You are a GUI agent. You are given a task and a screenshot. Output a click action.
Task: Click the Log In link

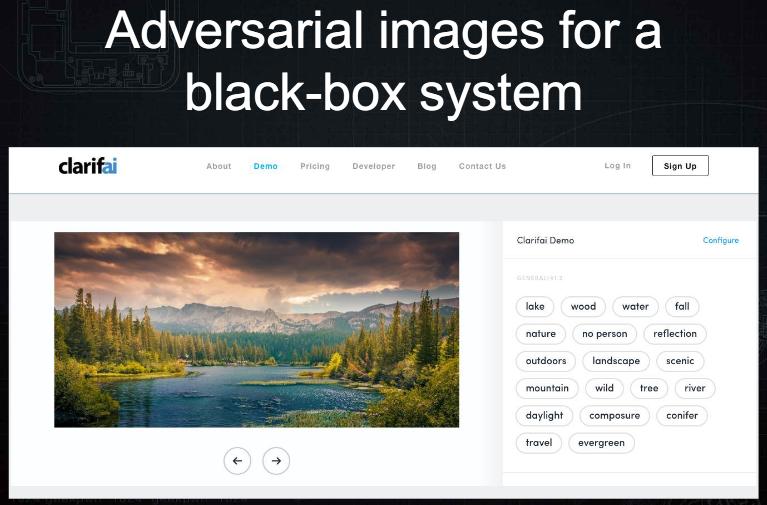pos(618,165)
